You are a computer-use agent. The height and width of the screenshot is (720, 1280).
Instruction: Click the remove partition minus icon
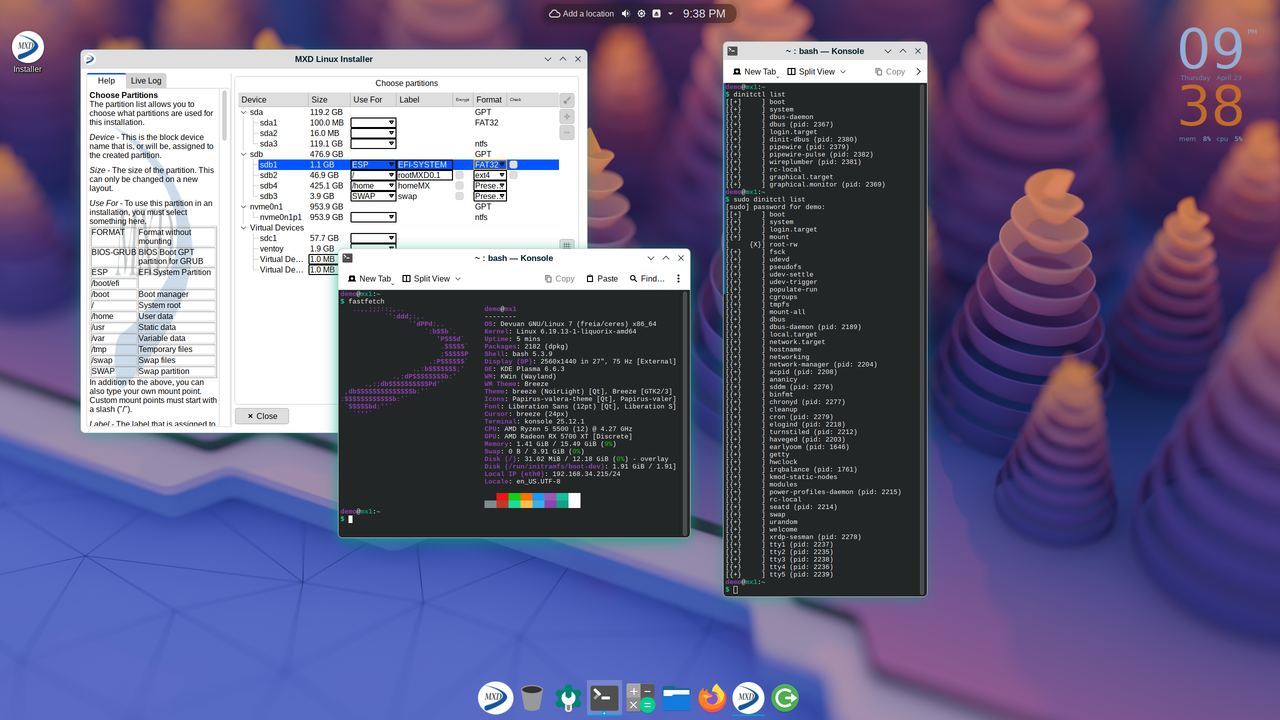click(x=567, y=132)
